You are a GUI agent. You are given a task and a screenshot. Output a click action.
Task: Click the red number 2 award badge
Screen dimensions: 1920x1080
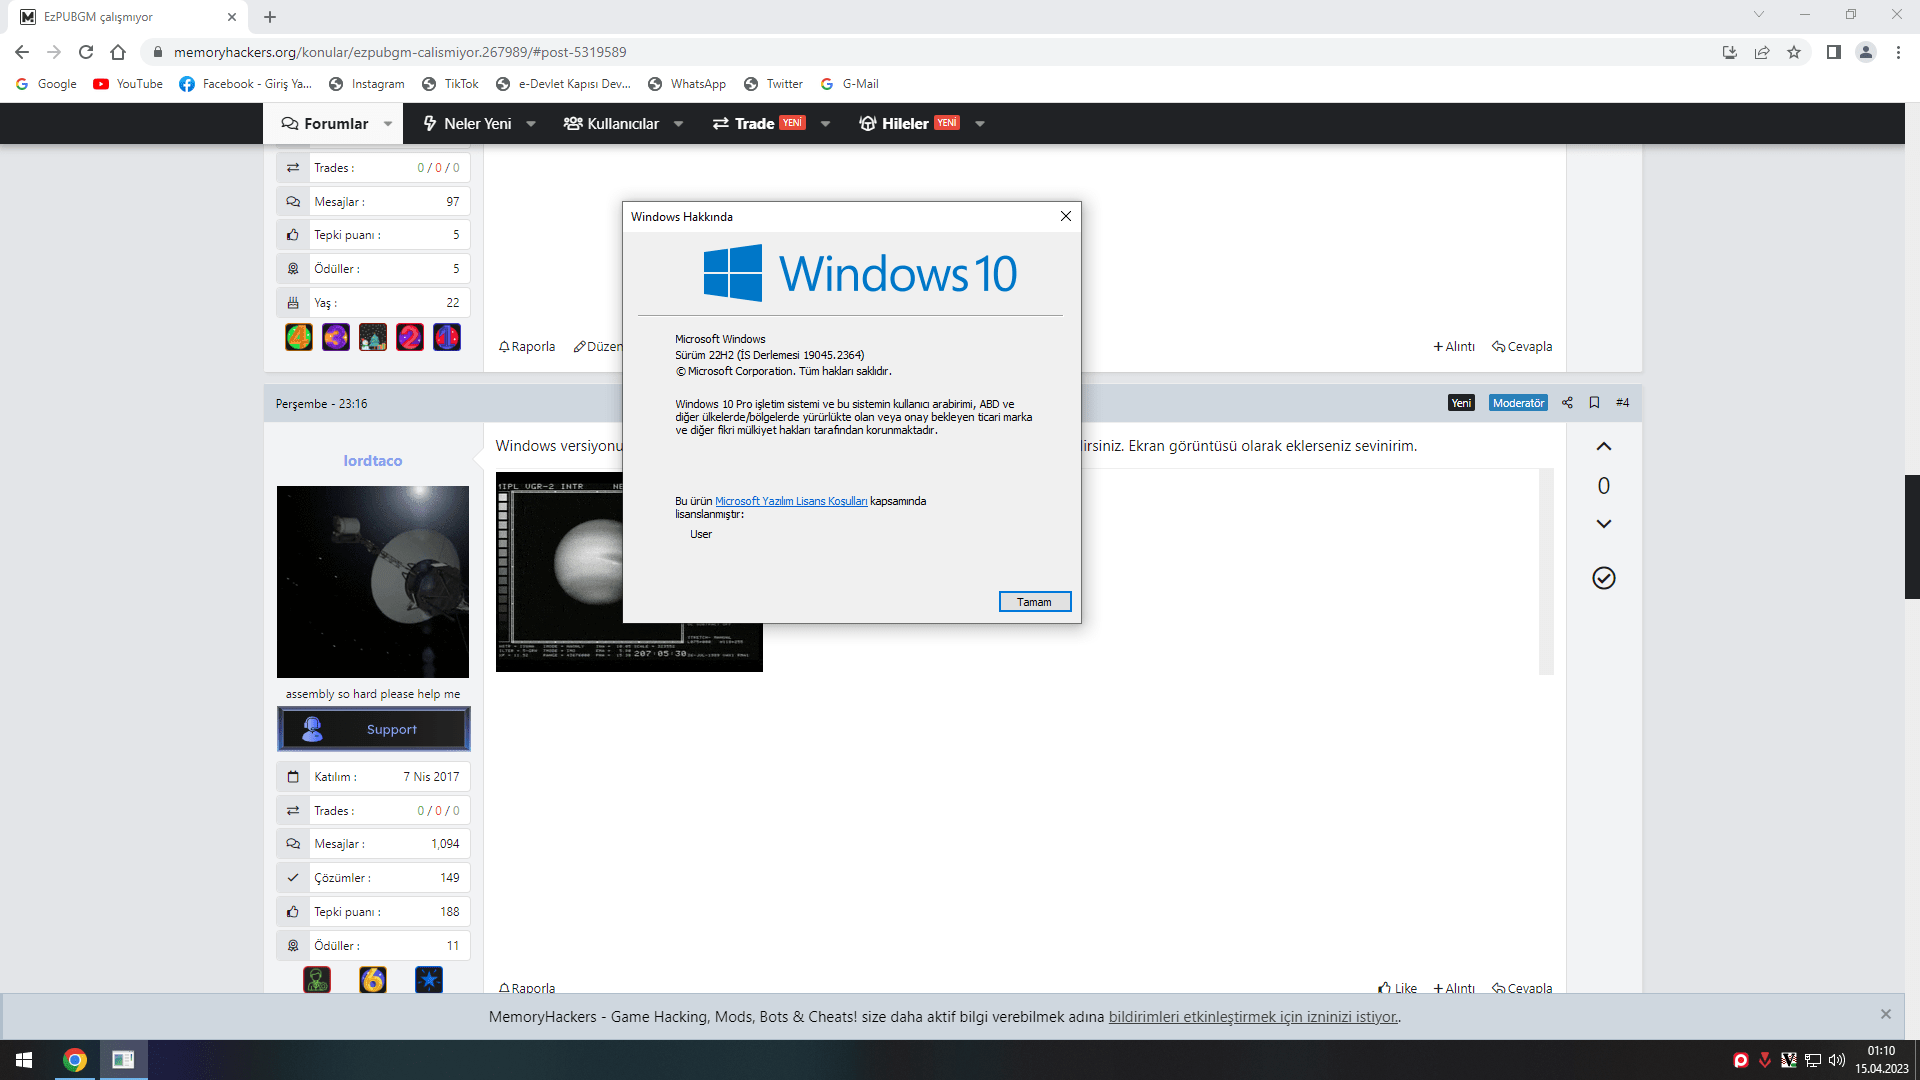click(x=410, y=337)
